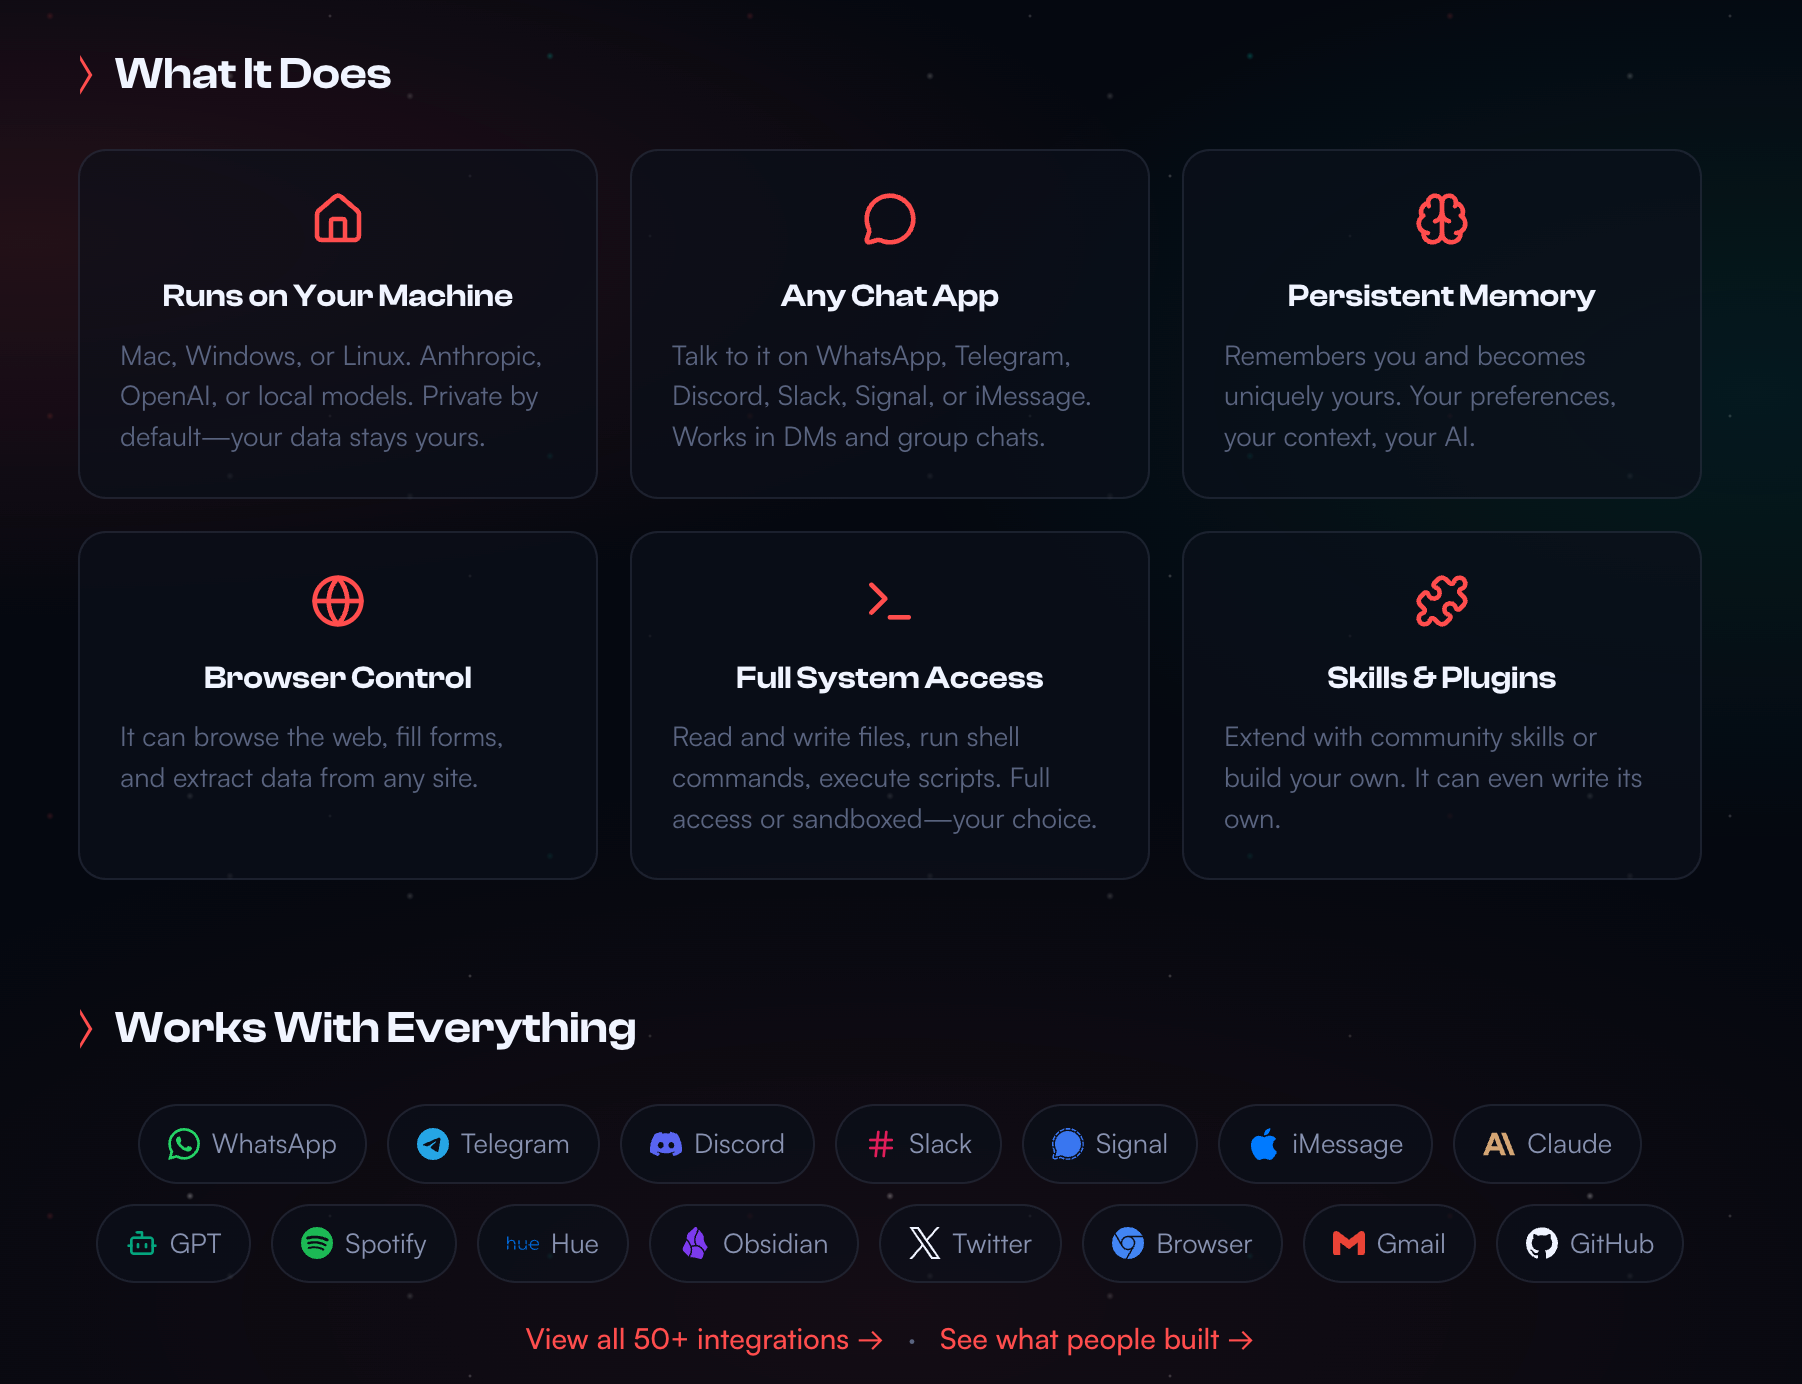The width and height of the screenshot is (1802, 1384).
Task: Open the Obsidian integration chip
Action: (754, 1244)
